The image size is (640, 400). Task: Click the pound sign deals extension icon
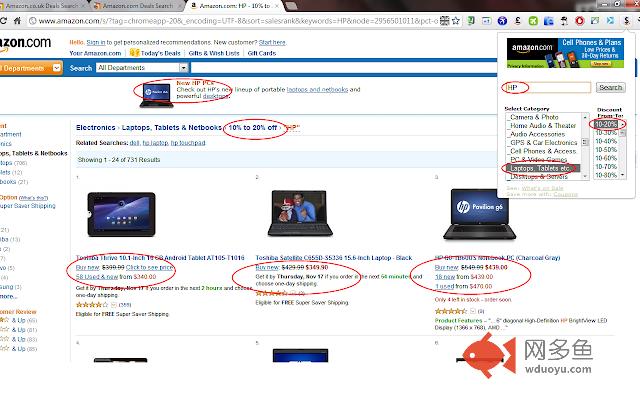click(518, 20)
